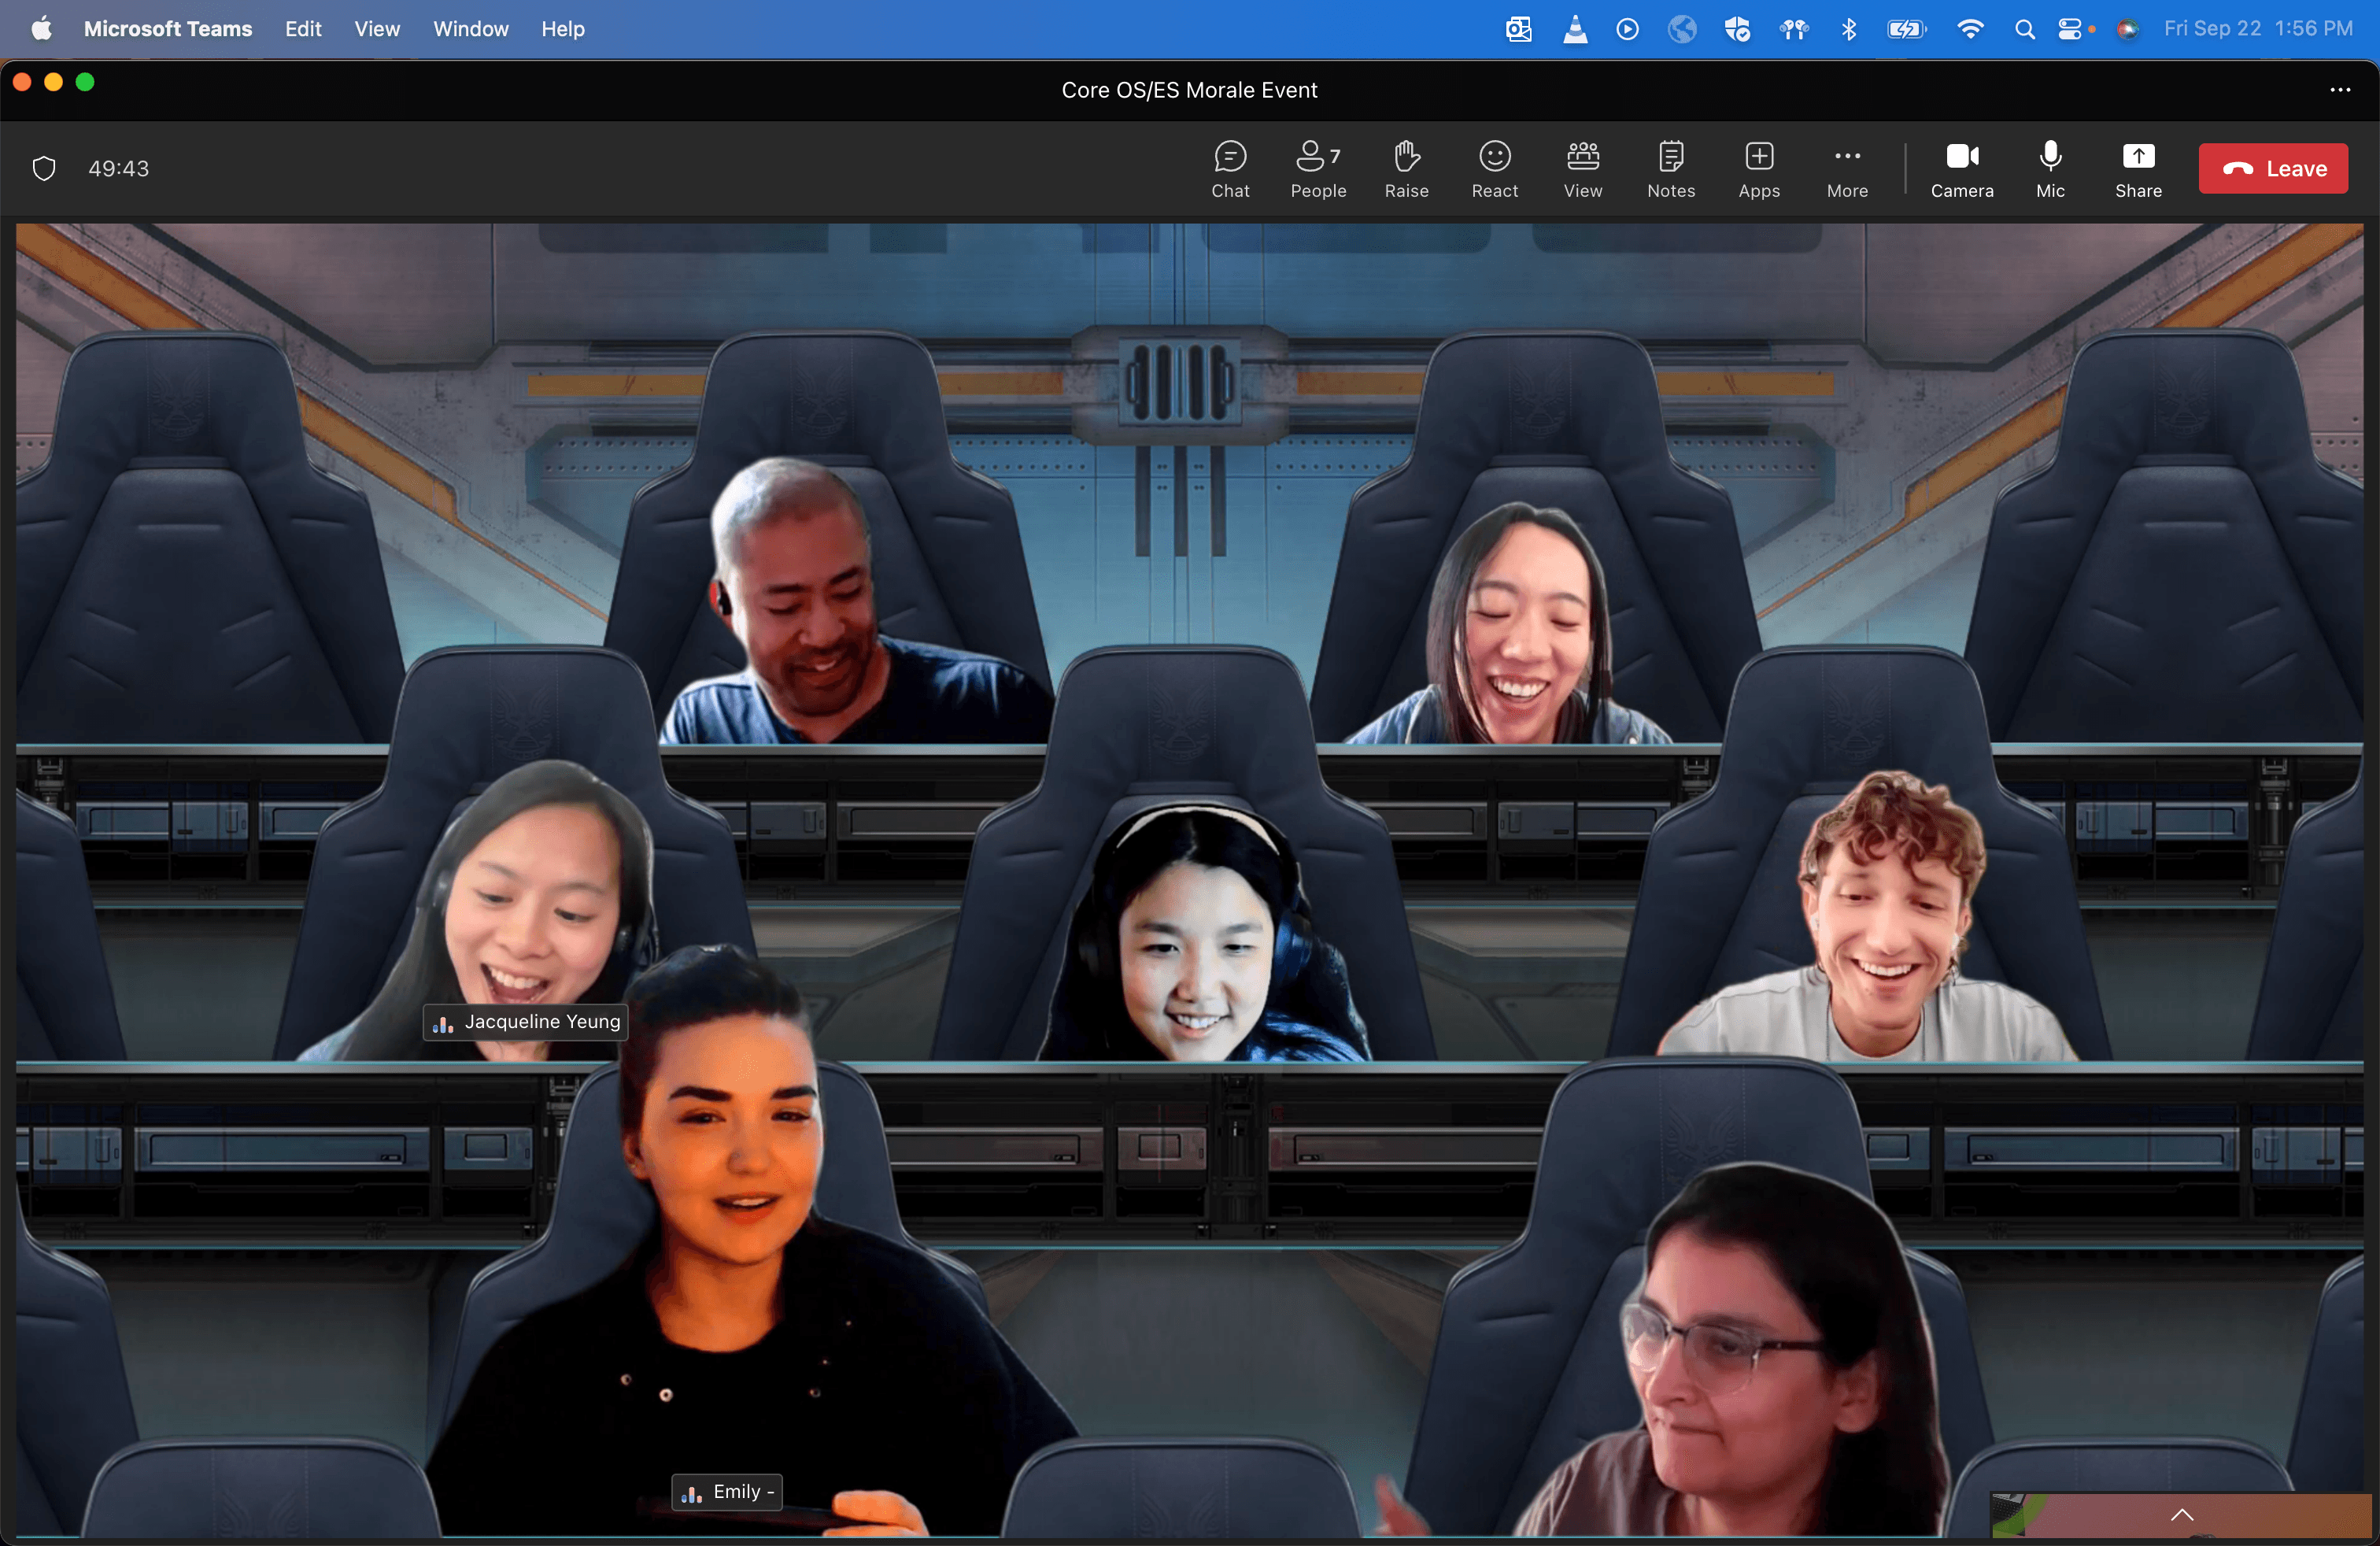Screen dimensions: 2380x1546
Task: Change meeting View layout
Action: click(x=1583, y=169)
